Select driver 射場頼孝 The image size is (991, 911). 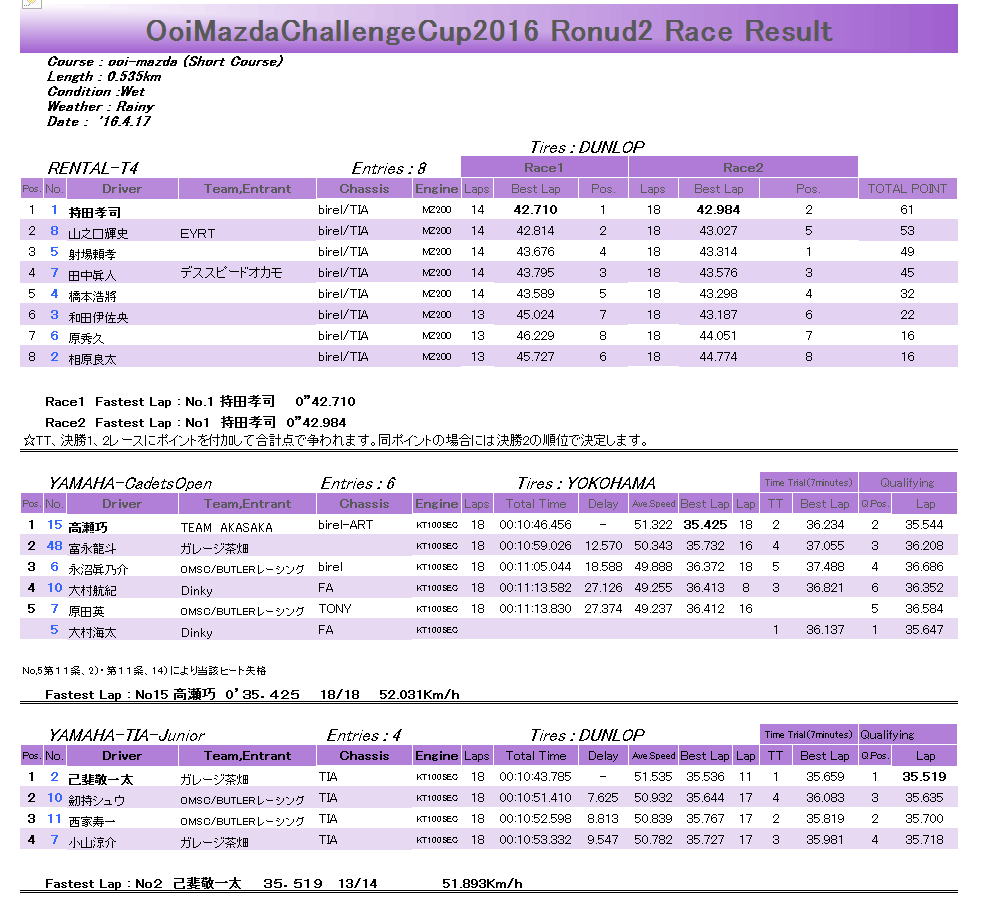point(92,254)
